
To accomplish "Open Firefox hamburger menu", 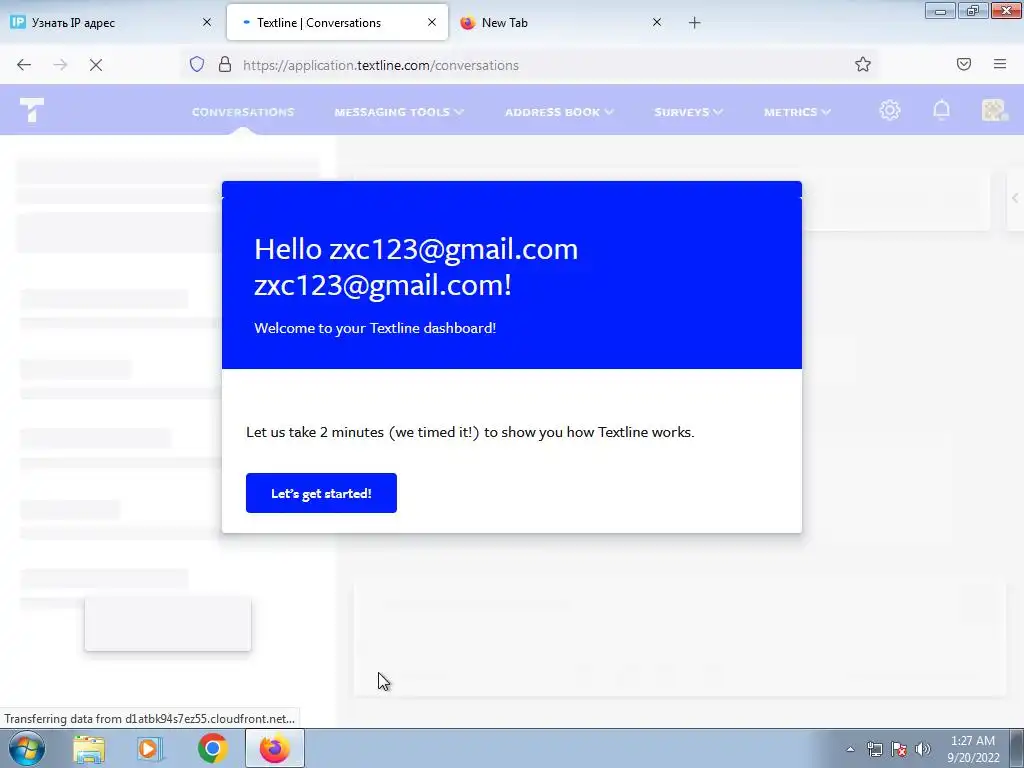I will (1000, 64).
